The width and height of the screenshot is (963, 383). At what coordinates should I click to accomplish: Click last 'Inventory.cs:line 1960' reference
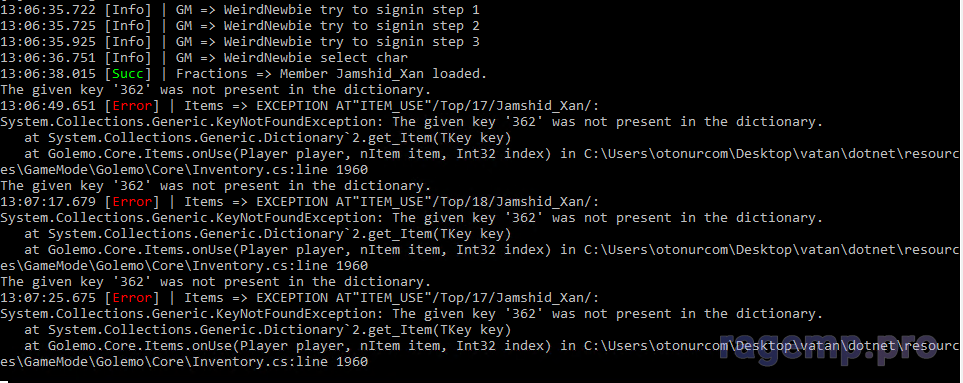[x=280, y=361]
